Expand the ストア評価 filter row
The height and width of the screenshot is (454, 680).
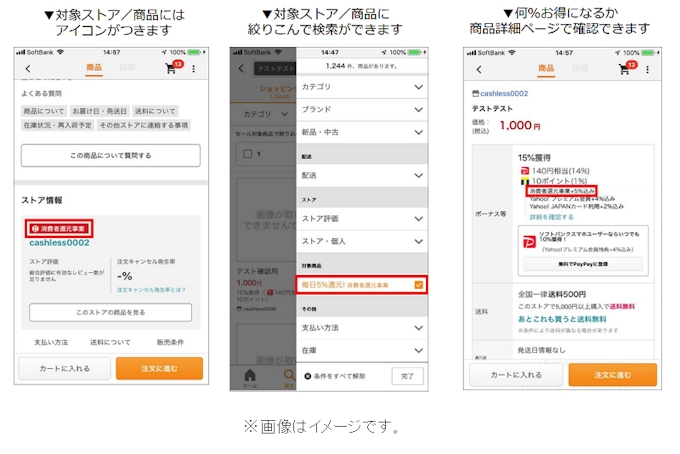tap(360, 216)
